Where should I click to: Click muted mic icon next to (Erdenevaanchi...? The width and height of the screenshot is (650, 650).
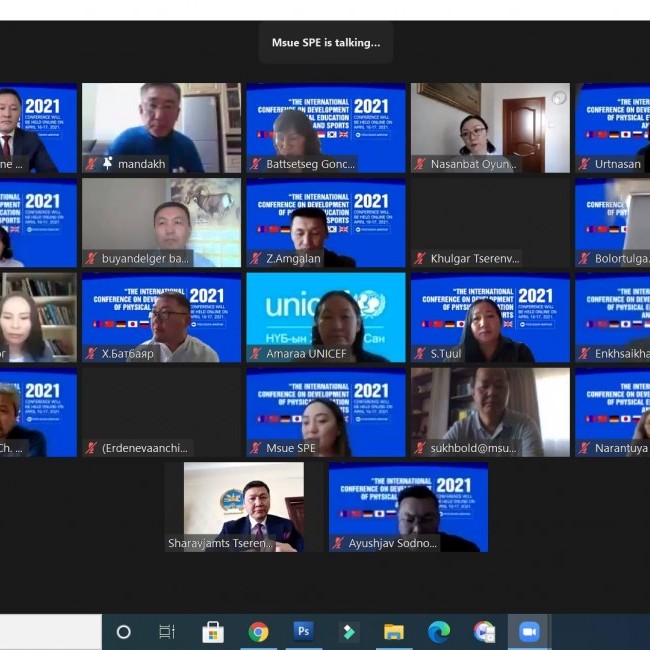(x=91, y=448)
